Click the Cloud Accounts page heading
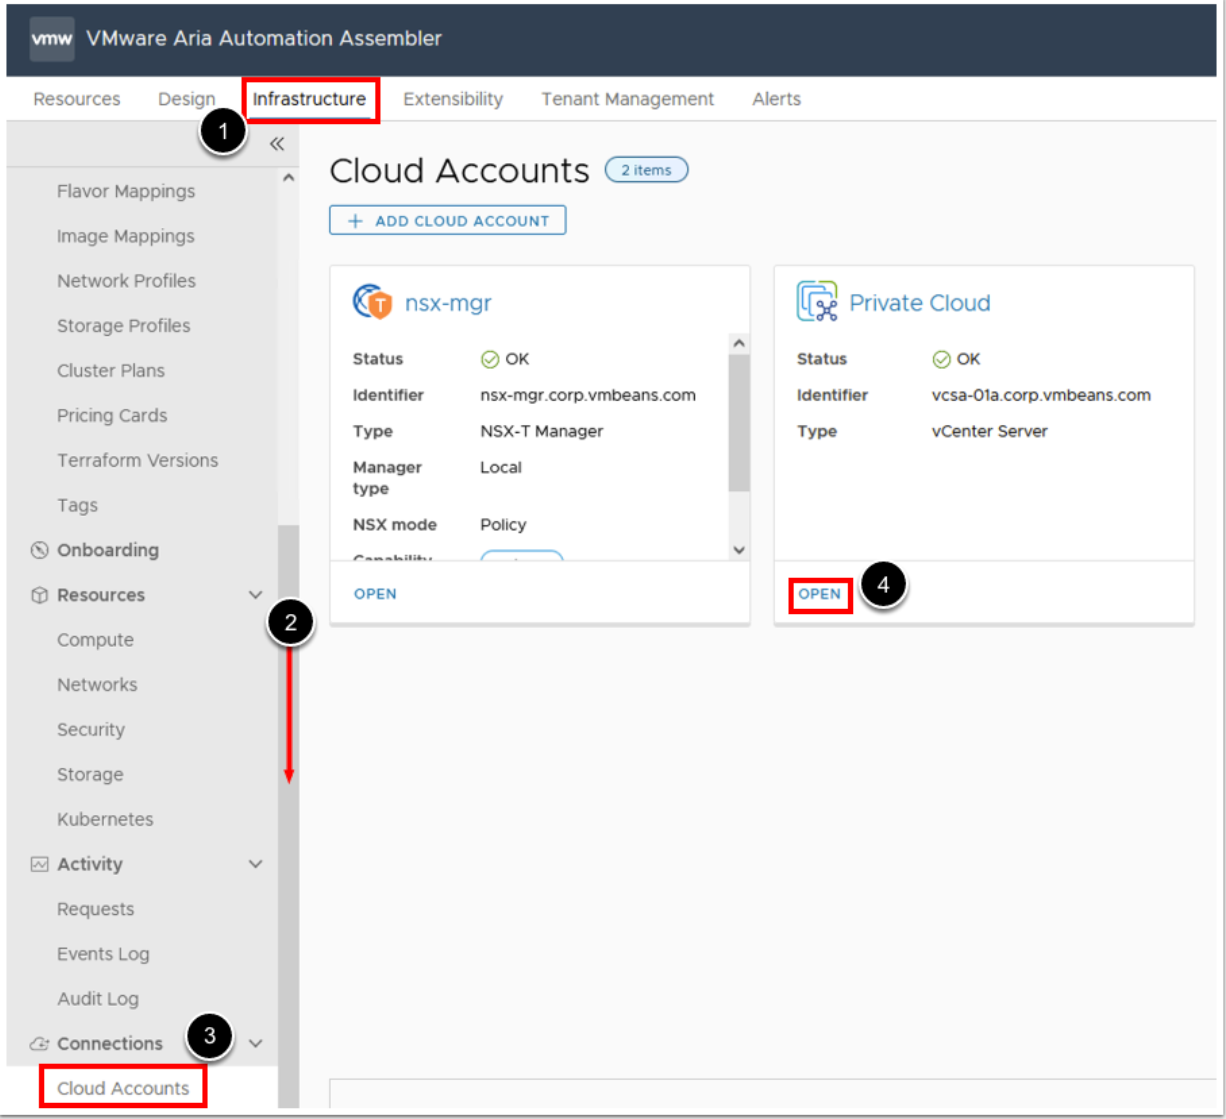1226x1119 pixels. [459, 171]
